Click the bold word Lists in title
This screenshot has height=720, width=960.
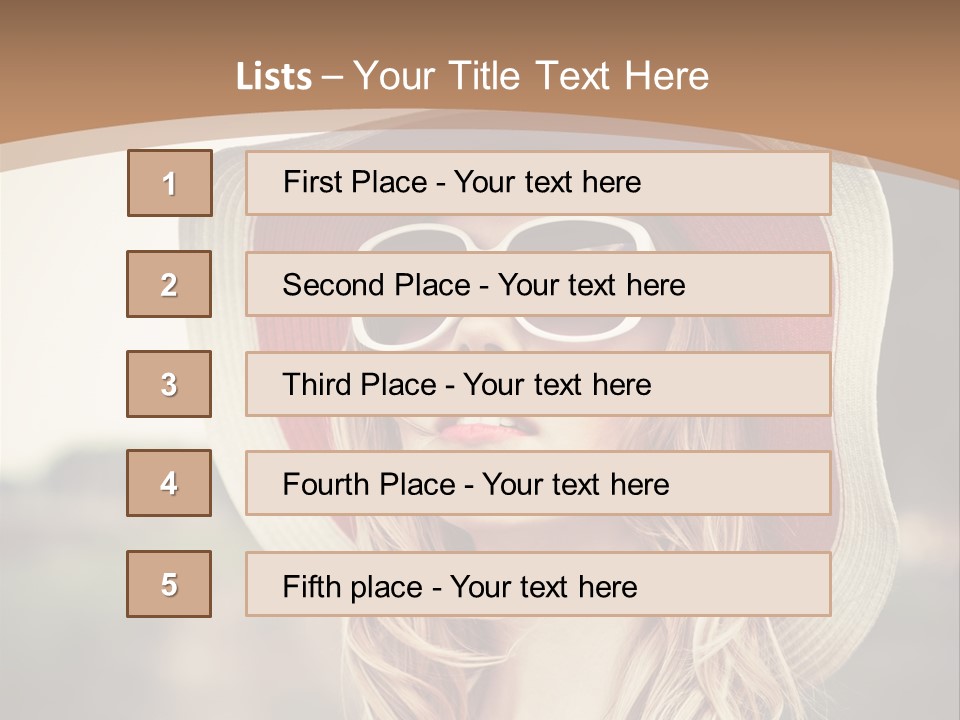click(273, 77)
